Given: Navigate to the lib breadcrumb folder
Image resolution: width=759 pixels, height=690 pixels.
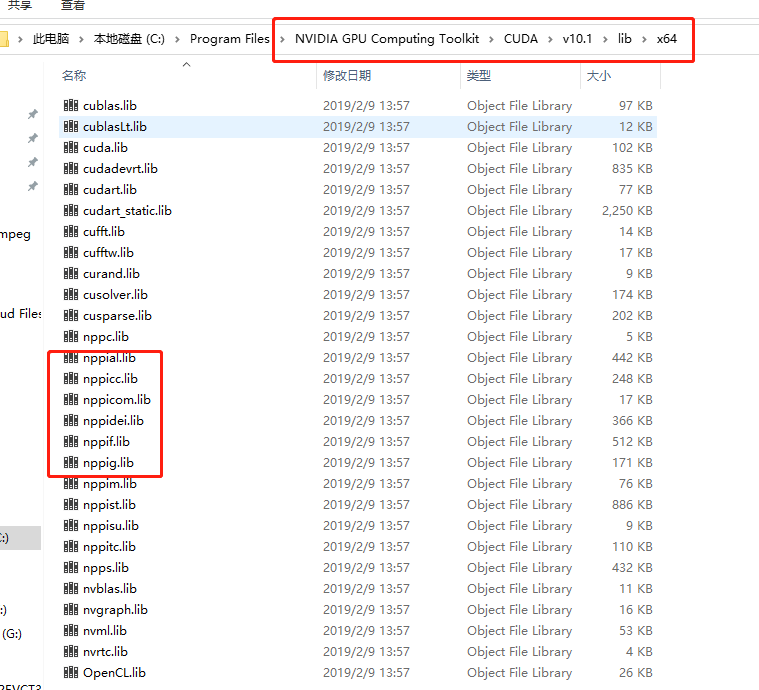Looking at the screenshot, I should coord(624,39).
